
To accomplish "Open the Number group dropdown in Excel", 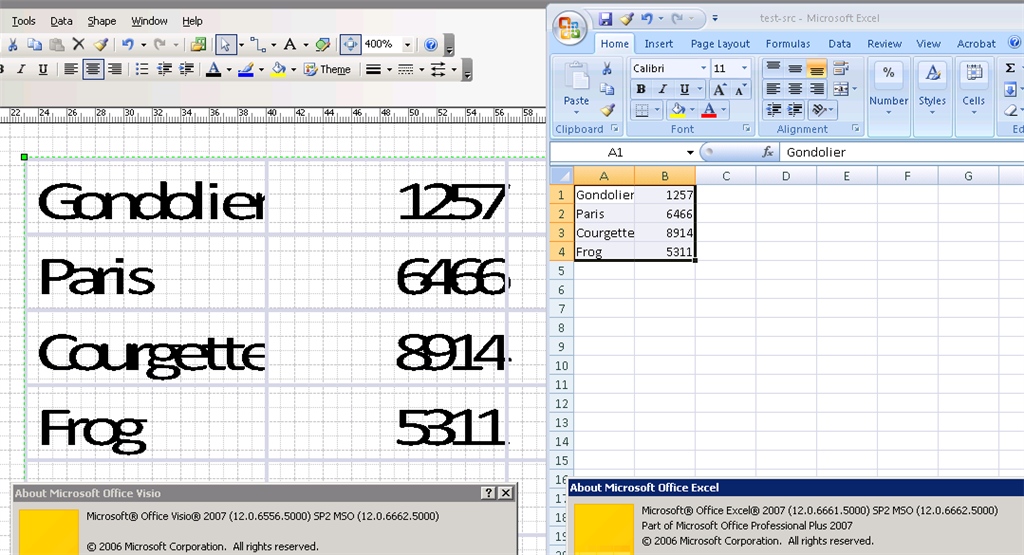I will click(888, 98).
